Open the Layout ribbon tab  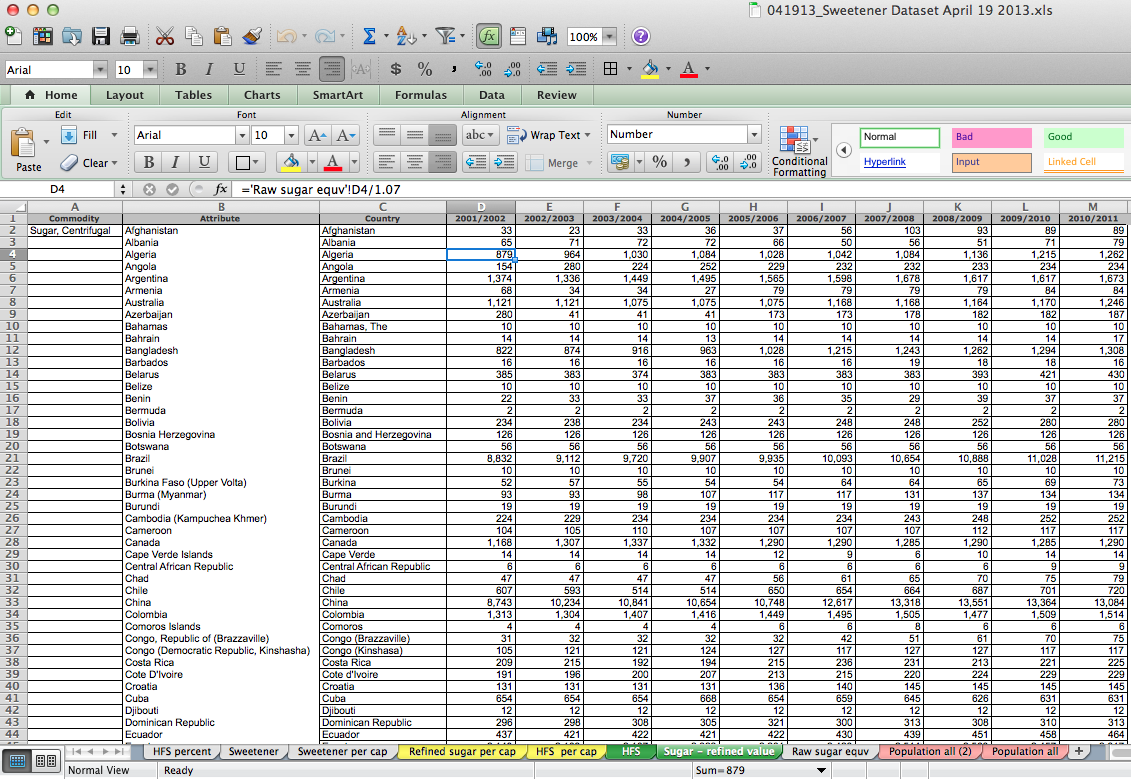125,94
